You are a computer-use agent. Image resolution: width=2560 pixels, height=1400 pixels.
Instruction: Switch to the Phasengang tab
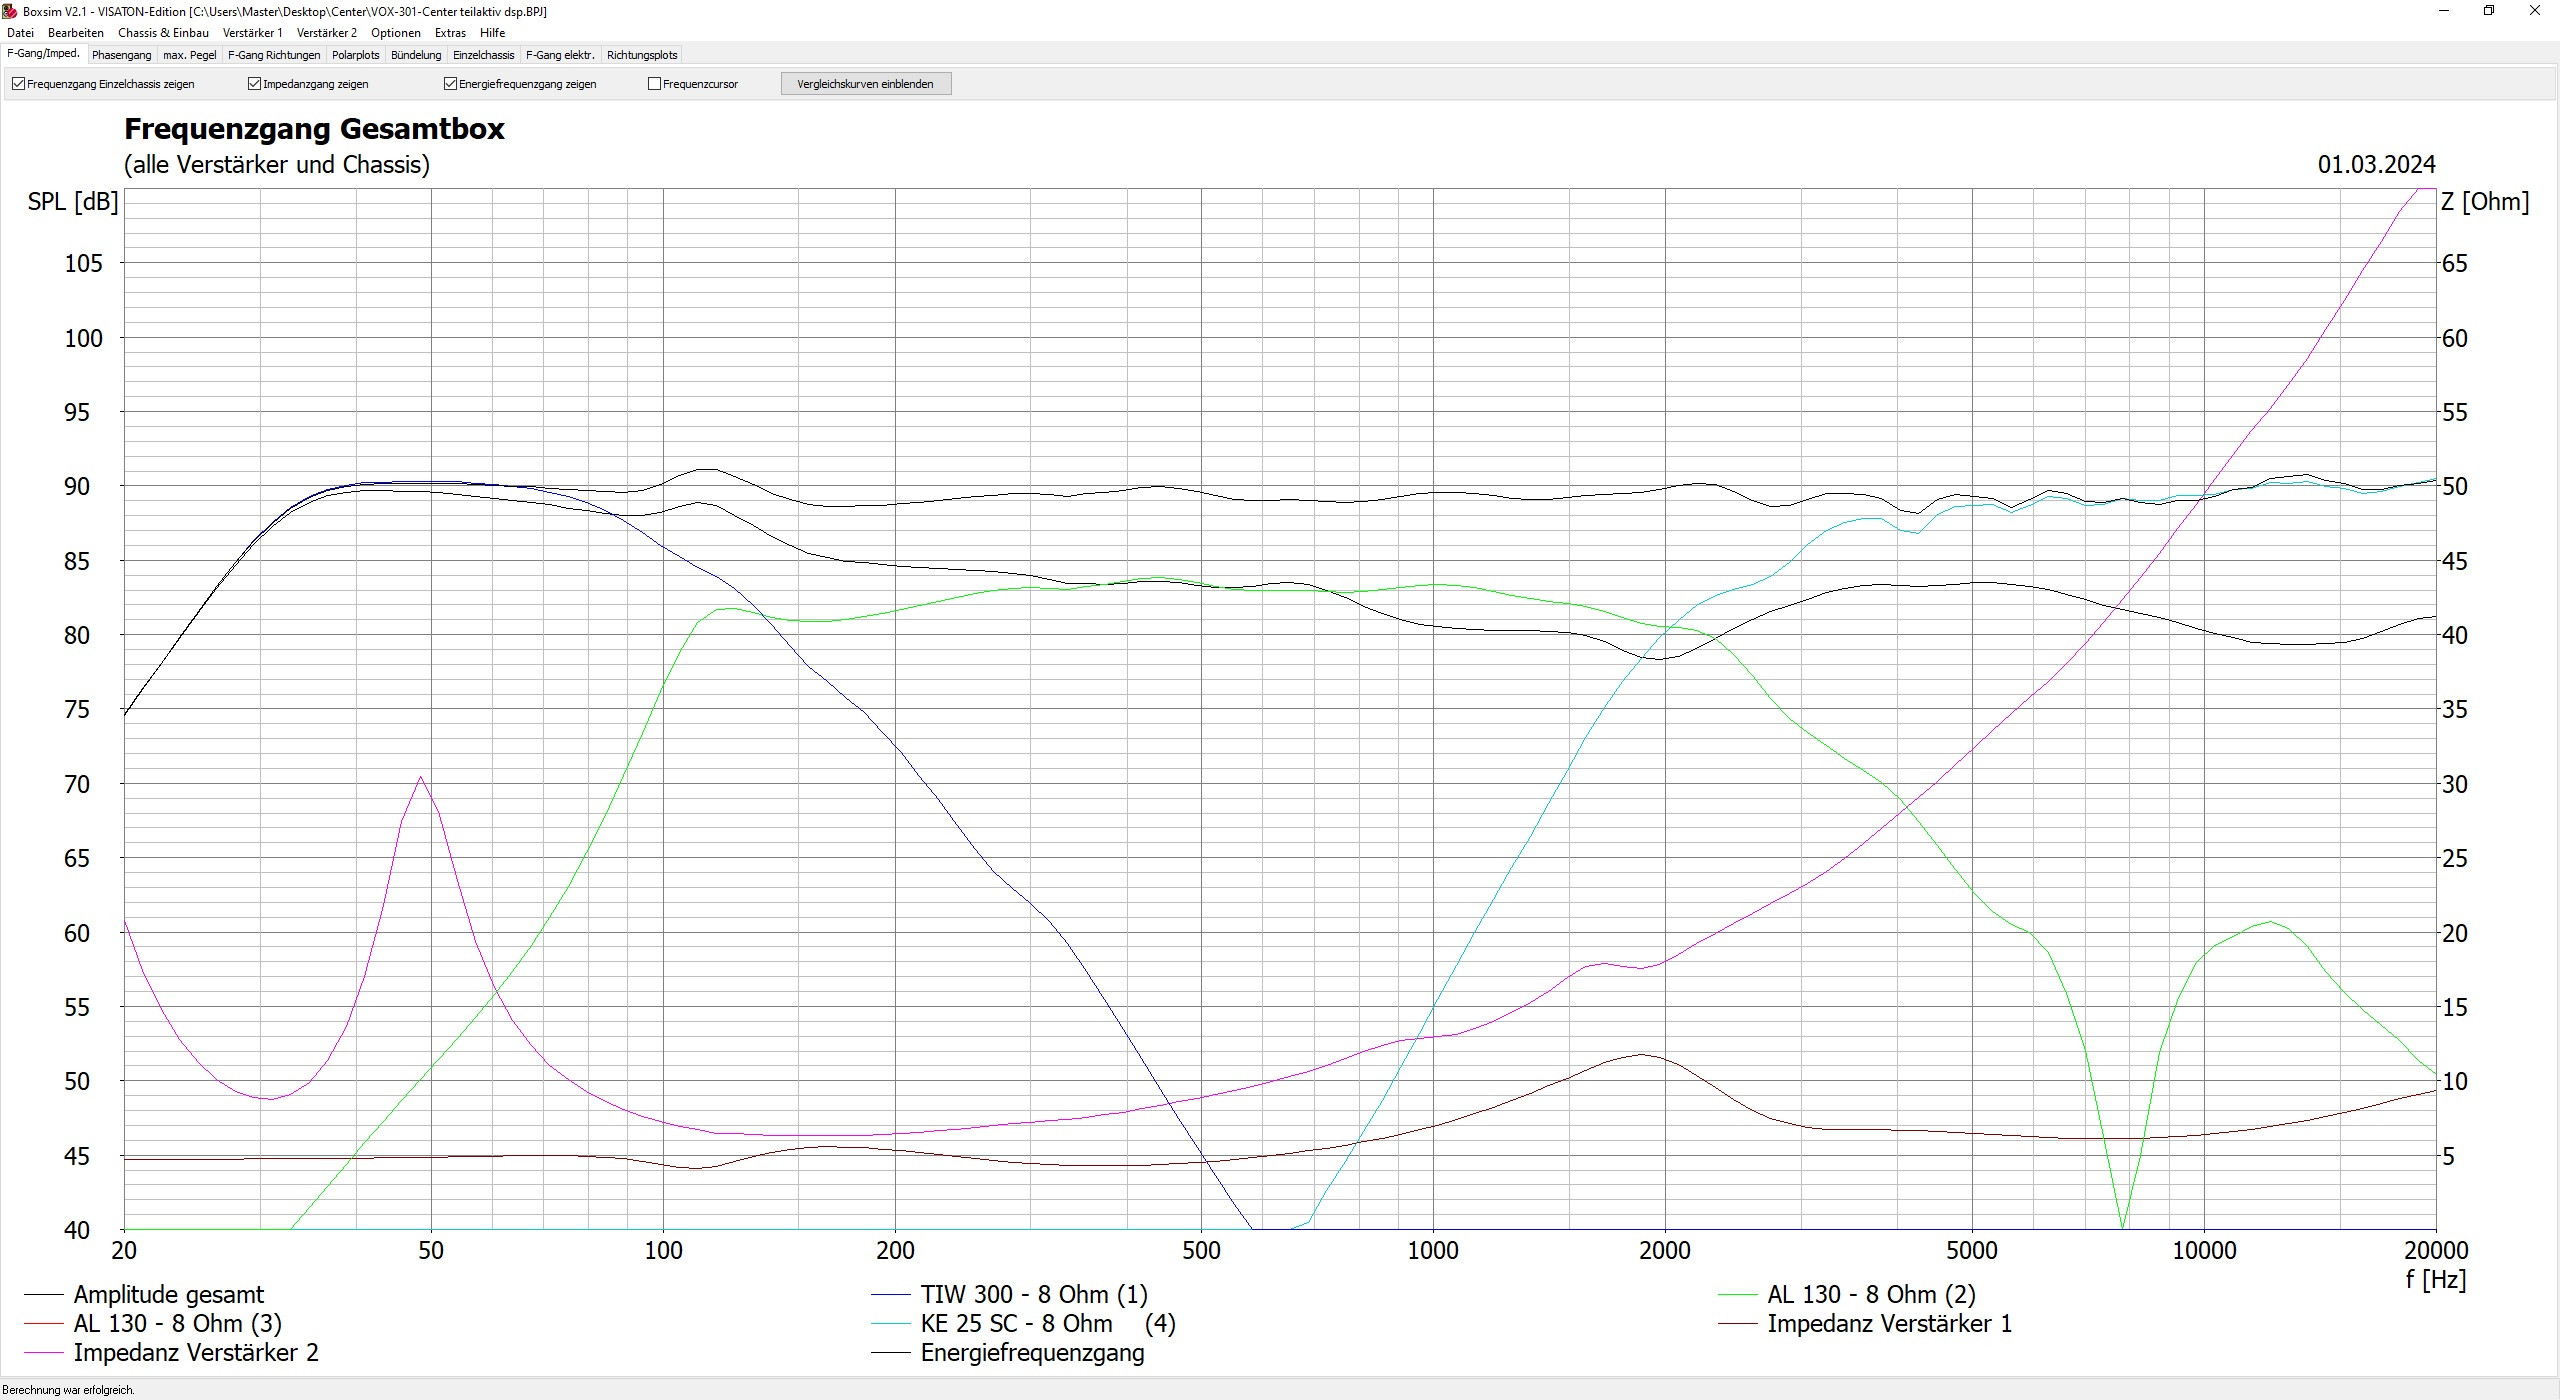(121, 55)
